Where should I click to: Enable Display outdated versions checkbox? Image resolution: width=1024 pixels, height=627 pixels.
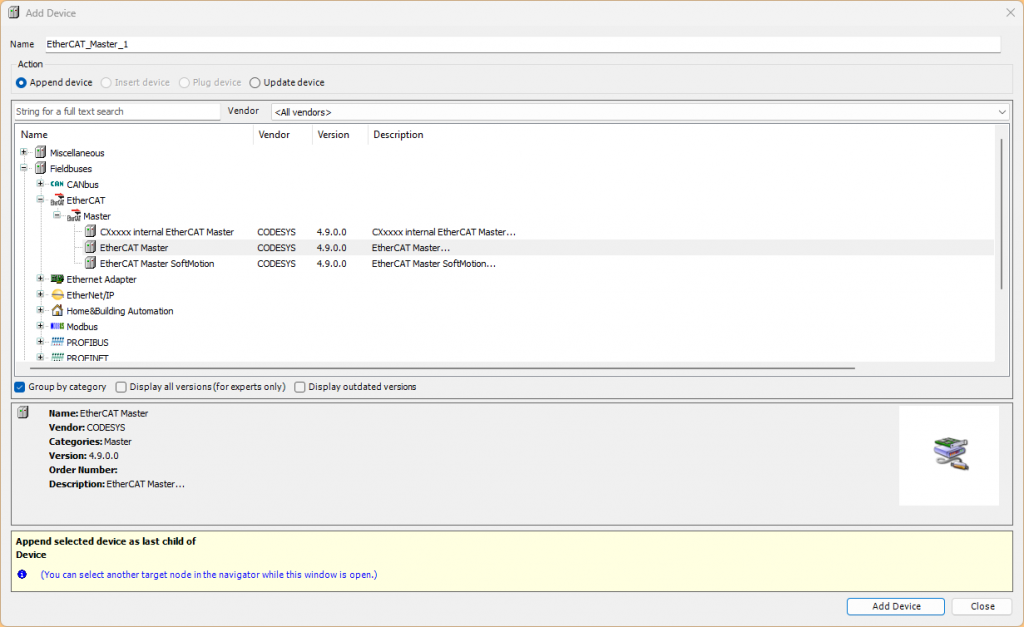pyautogui.click(x=300, y=387)
